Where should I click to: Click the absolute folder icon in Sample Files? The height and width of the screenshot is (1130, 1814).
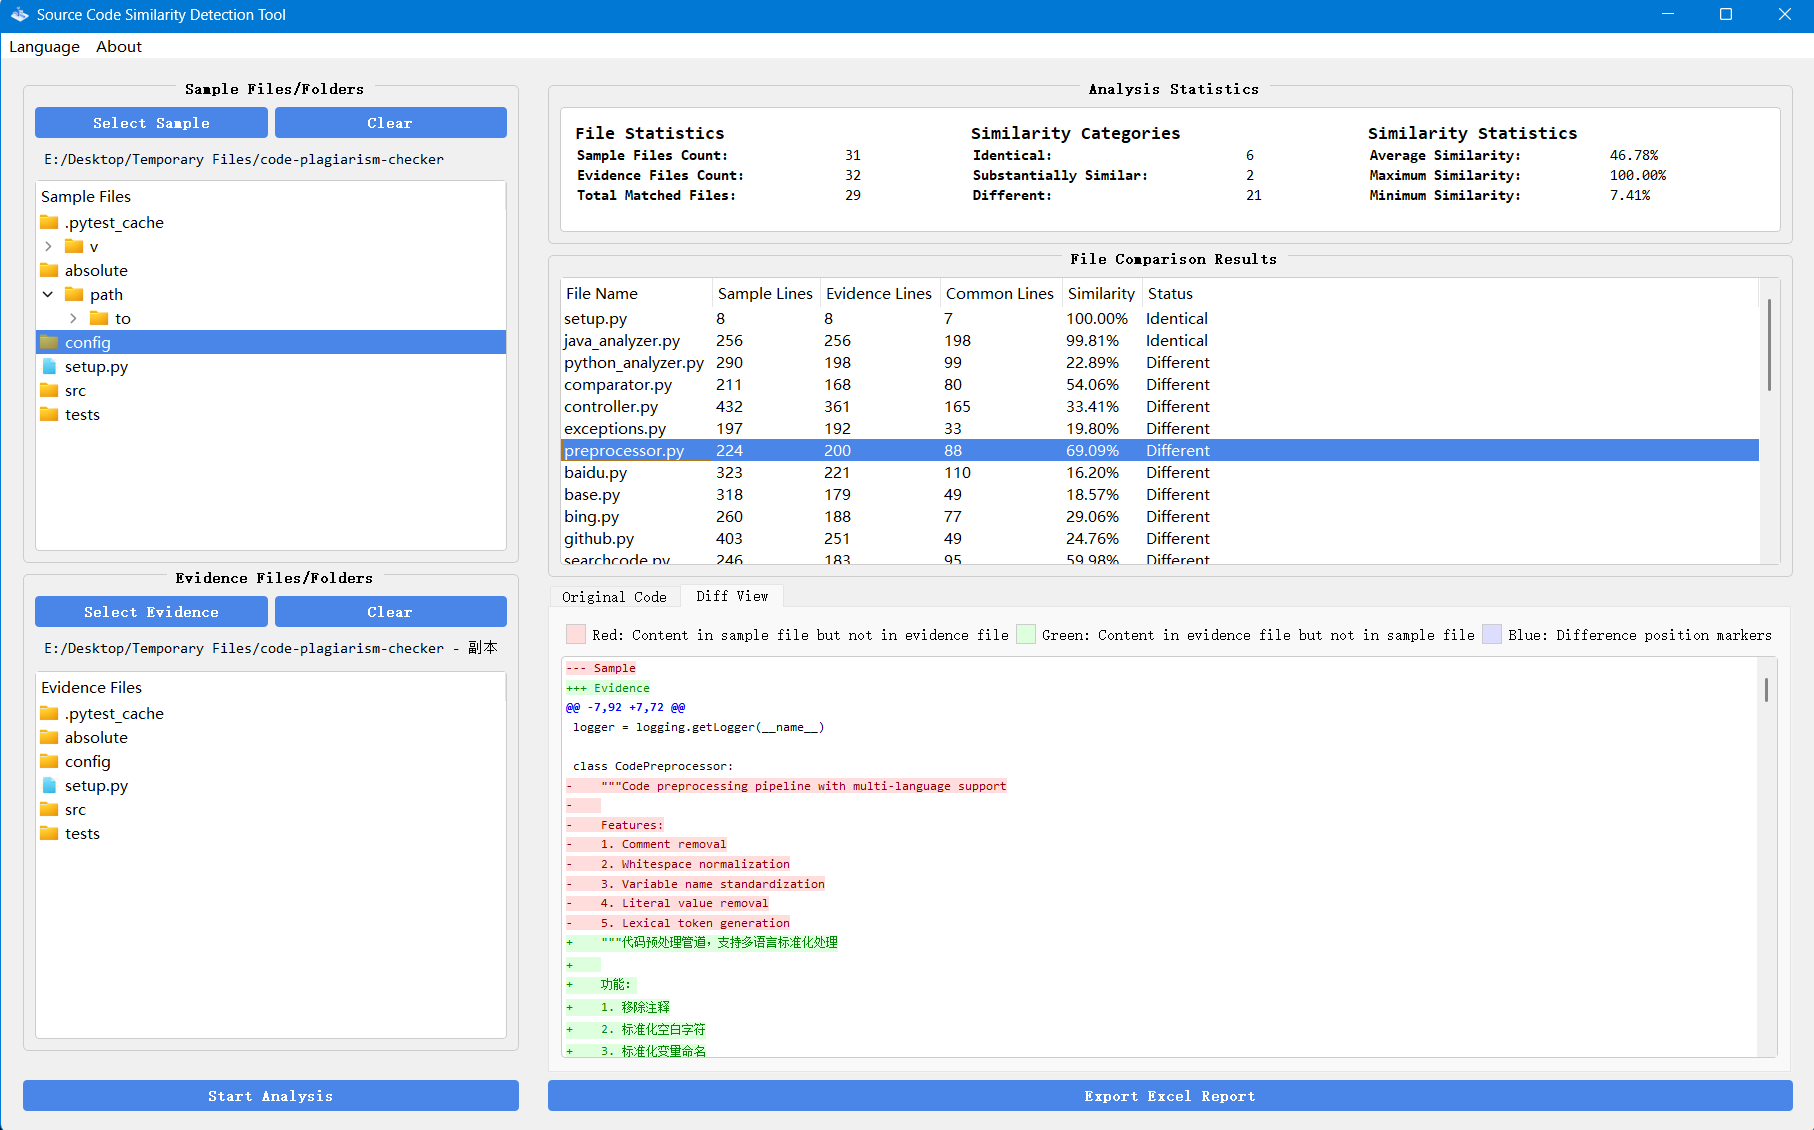pos(49,270)
